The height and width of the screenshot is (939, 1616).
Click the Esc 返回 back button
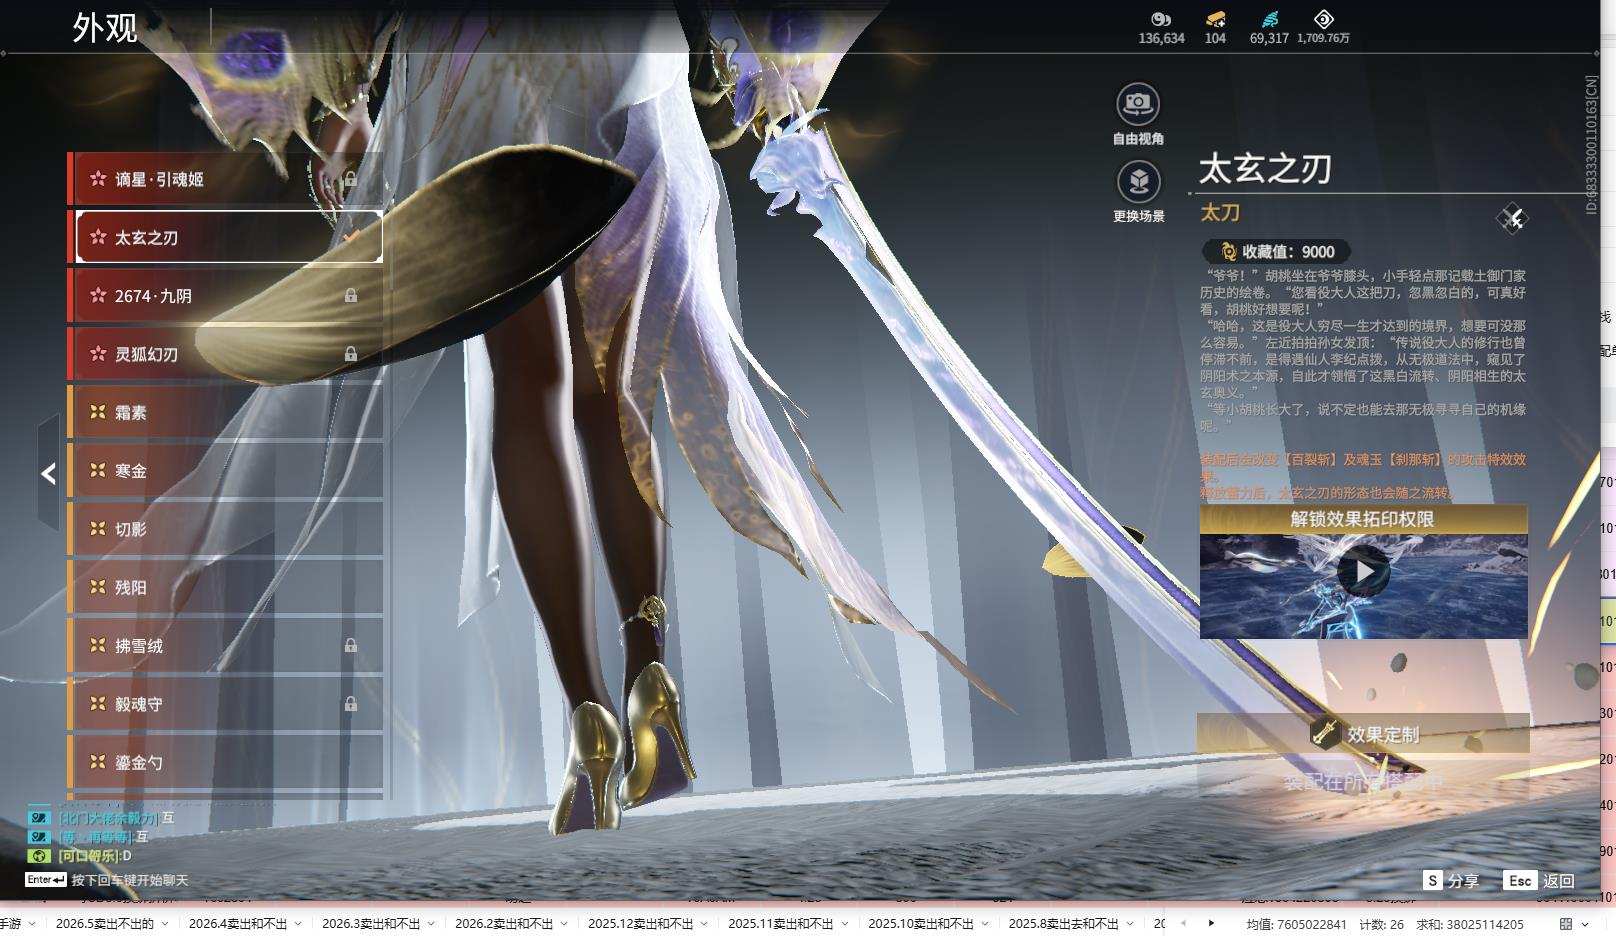coord(1539,880)
